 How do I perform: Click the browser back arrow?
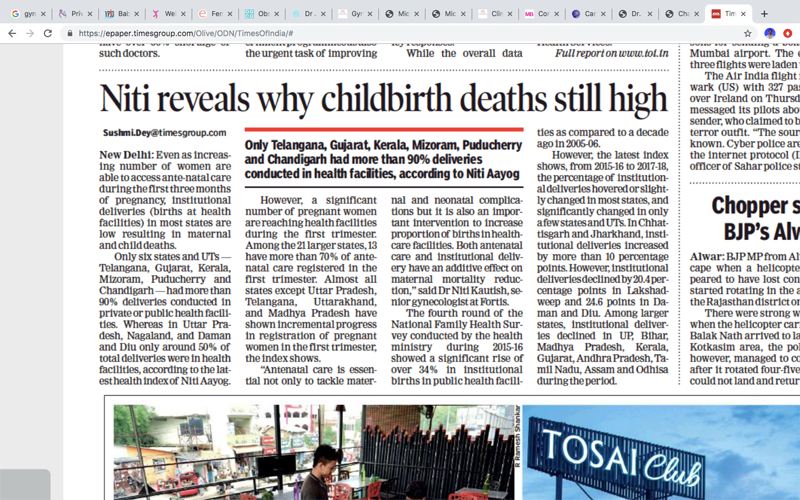coord(12,33)
